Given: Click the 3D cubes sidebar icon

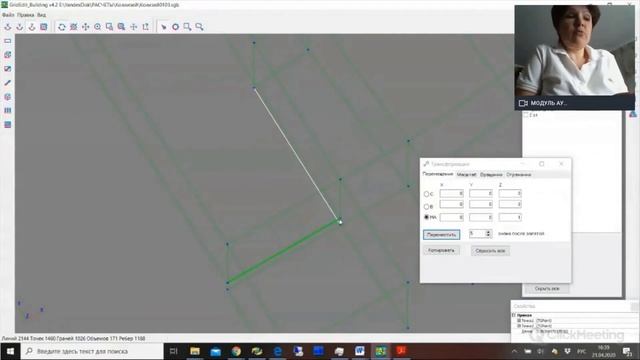Looking at the screenshot, I should click(x=7, y=55).
